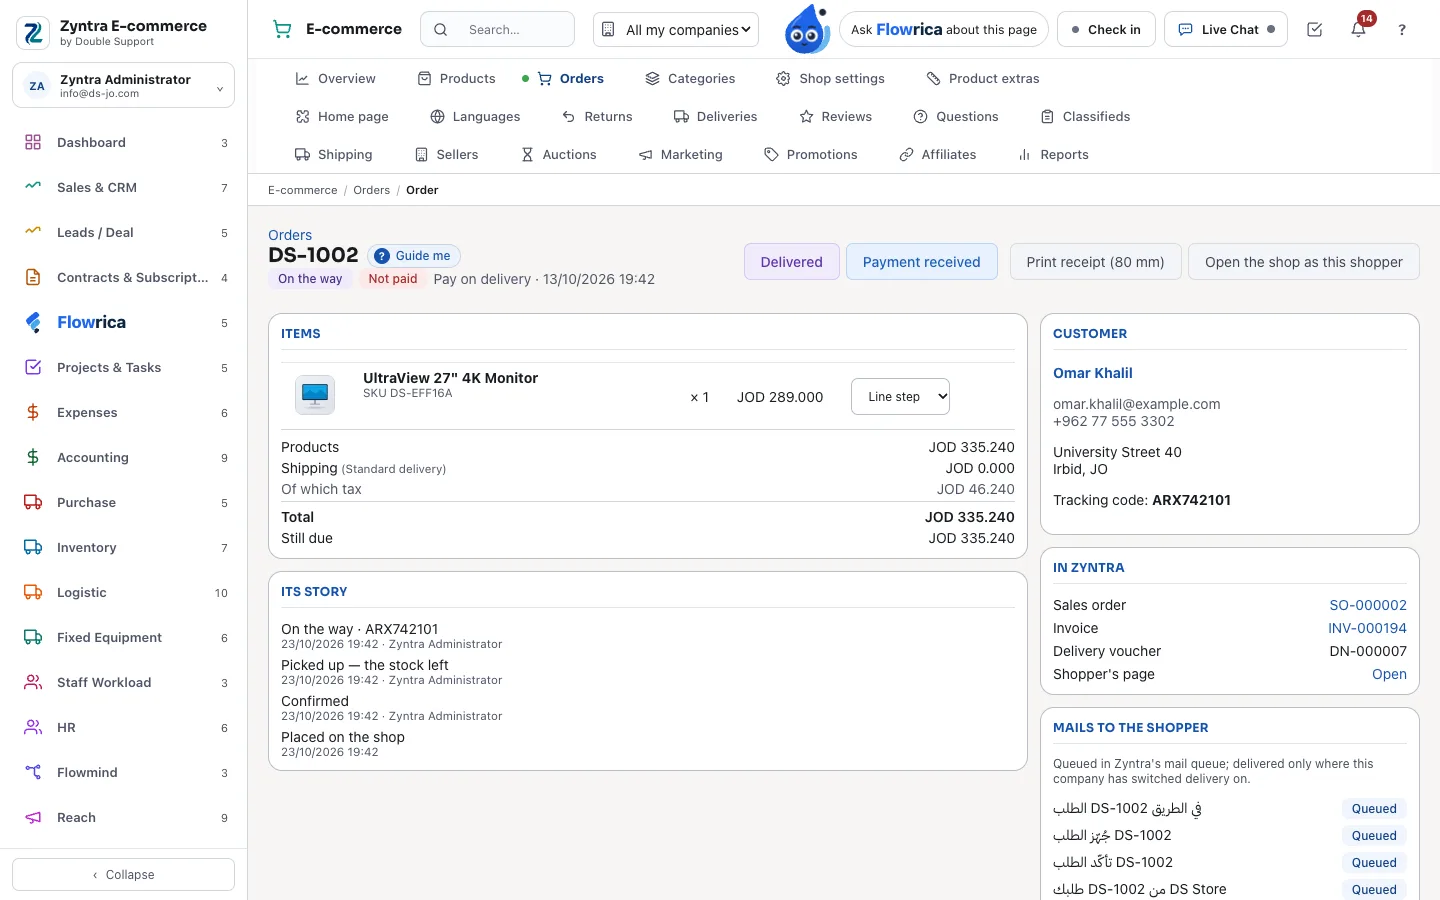This screenshot has height=900, width=1440.
Task: Click the Dashboard sidebar icon
Action: click(33, 142)
